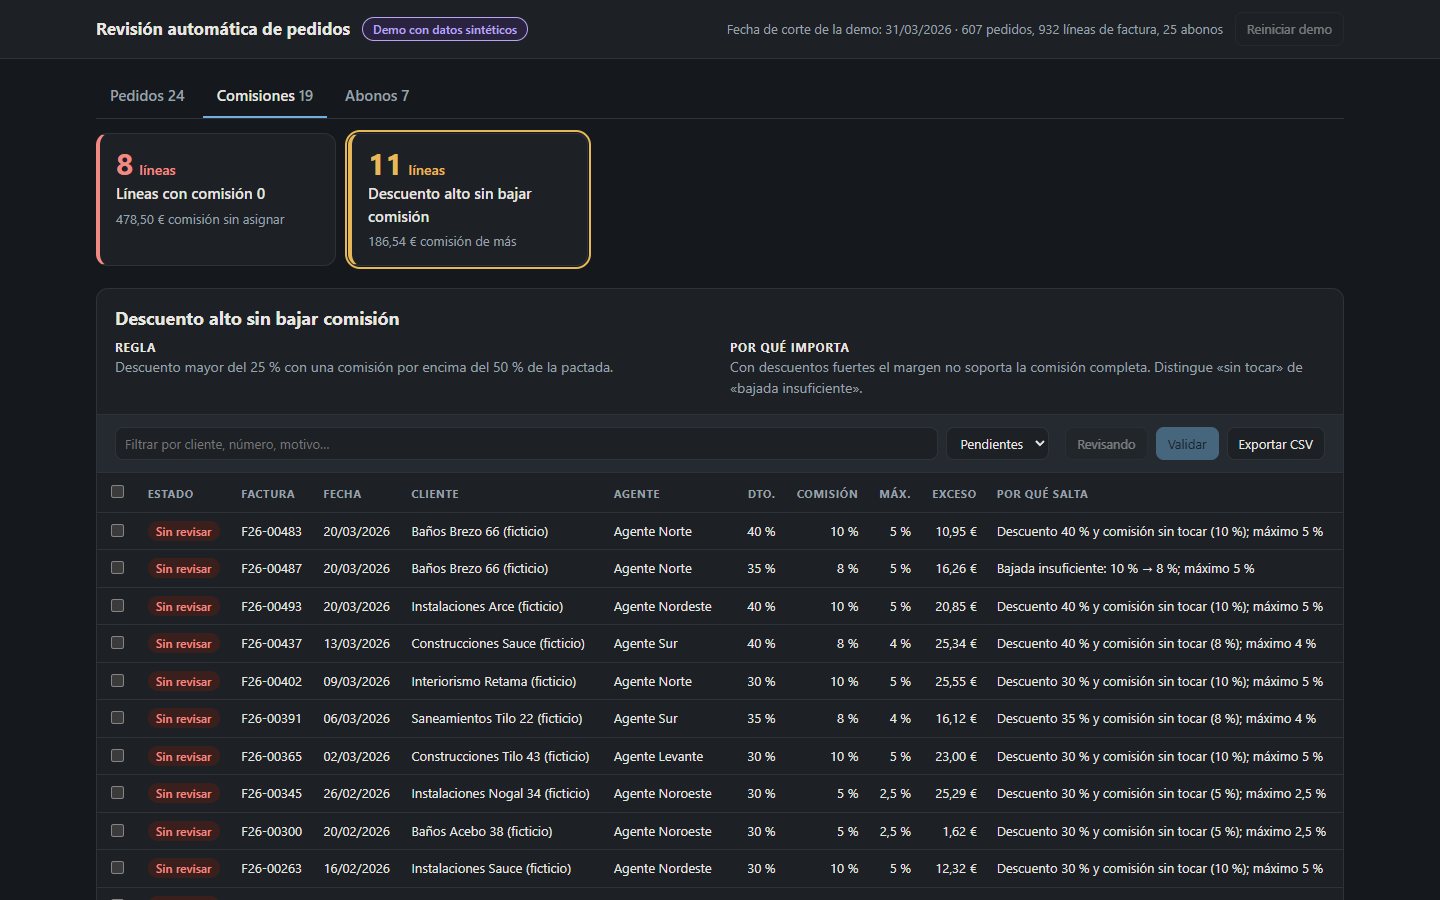Click the Validar button
The width and height of the screenshot is (1440, 900).
1187,444
